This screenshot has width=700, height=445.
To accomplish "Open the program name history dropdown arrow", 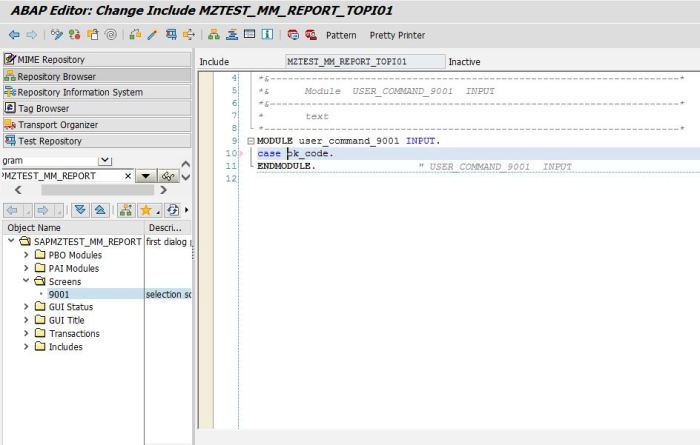I will click(x=146, y=176).
